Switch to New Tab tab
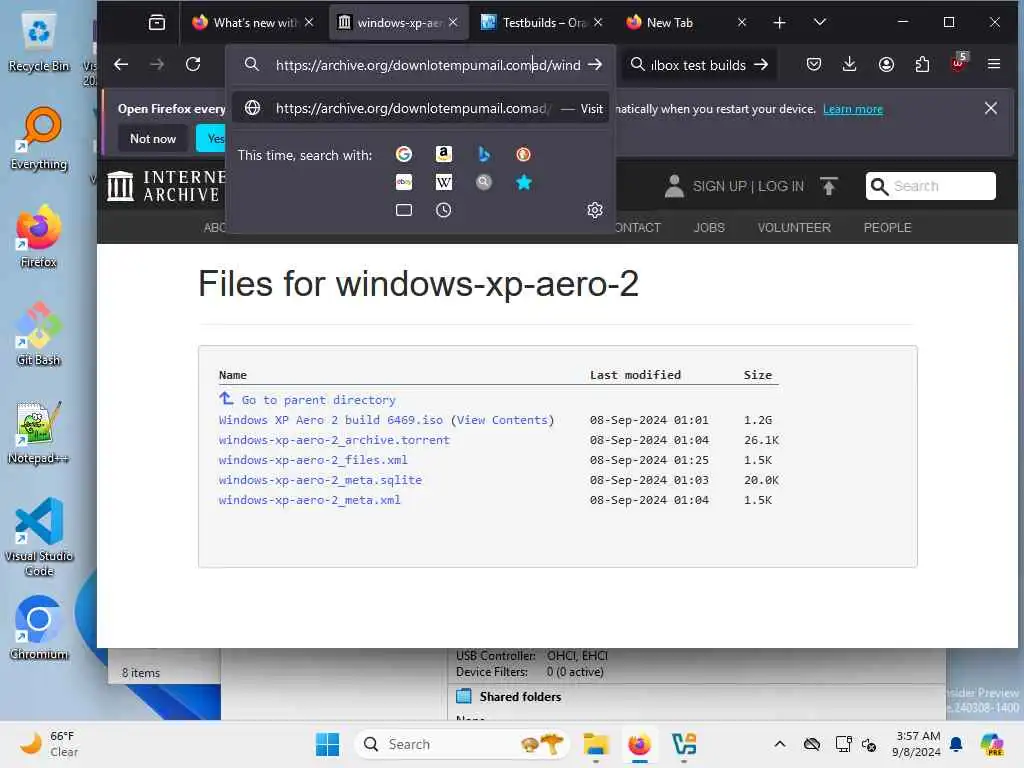This screenshot has height=768, width=1024. [x=686, y=22]
